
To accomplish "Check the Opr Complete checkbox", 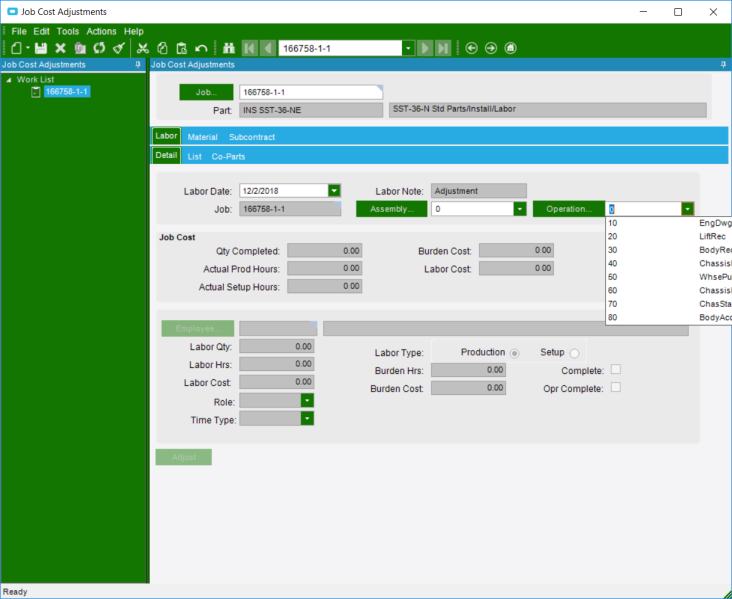I will point(616,388).
